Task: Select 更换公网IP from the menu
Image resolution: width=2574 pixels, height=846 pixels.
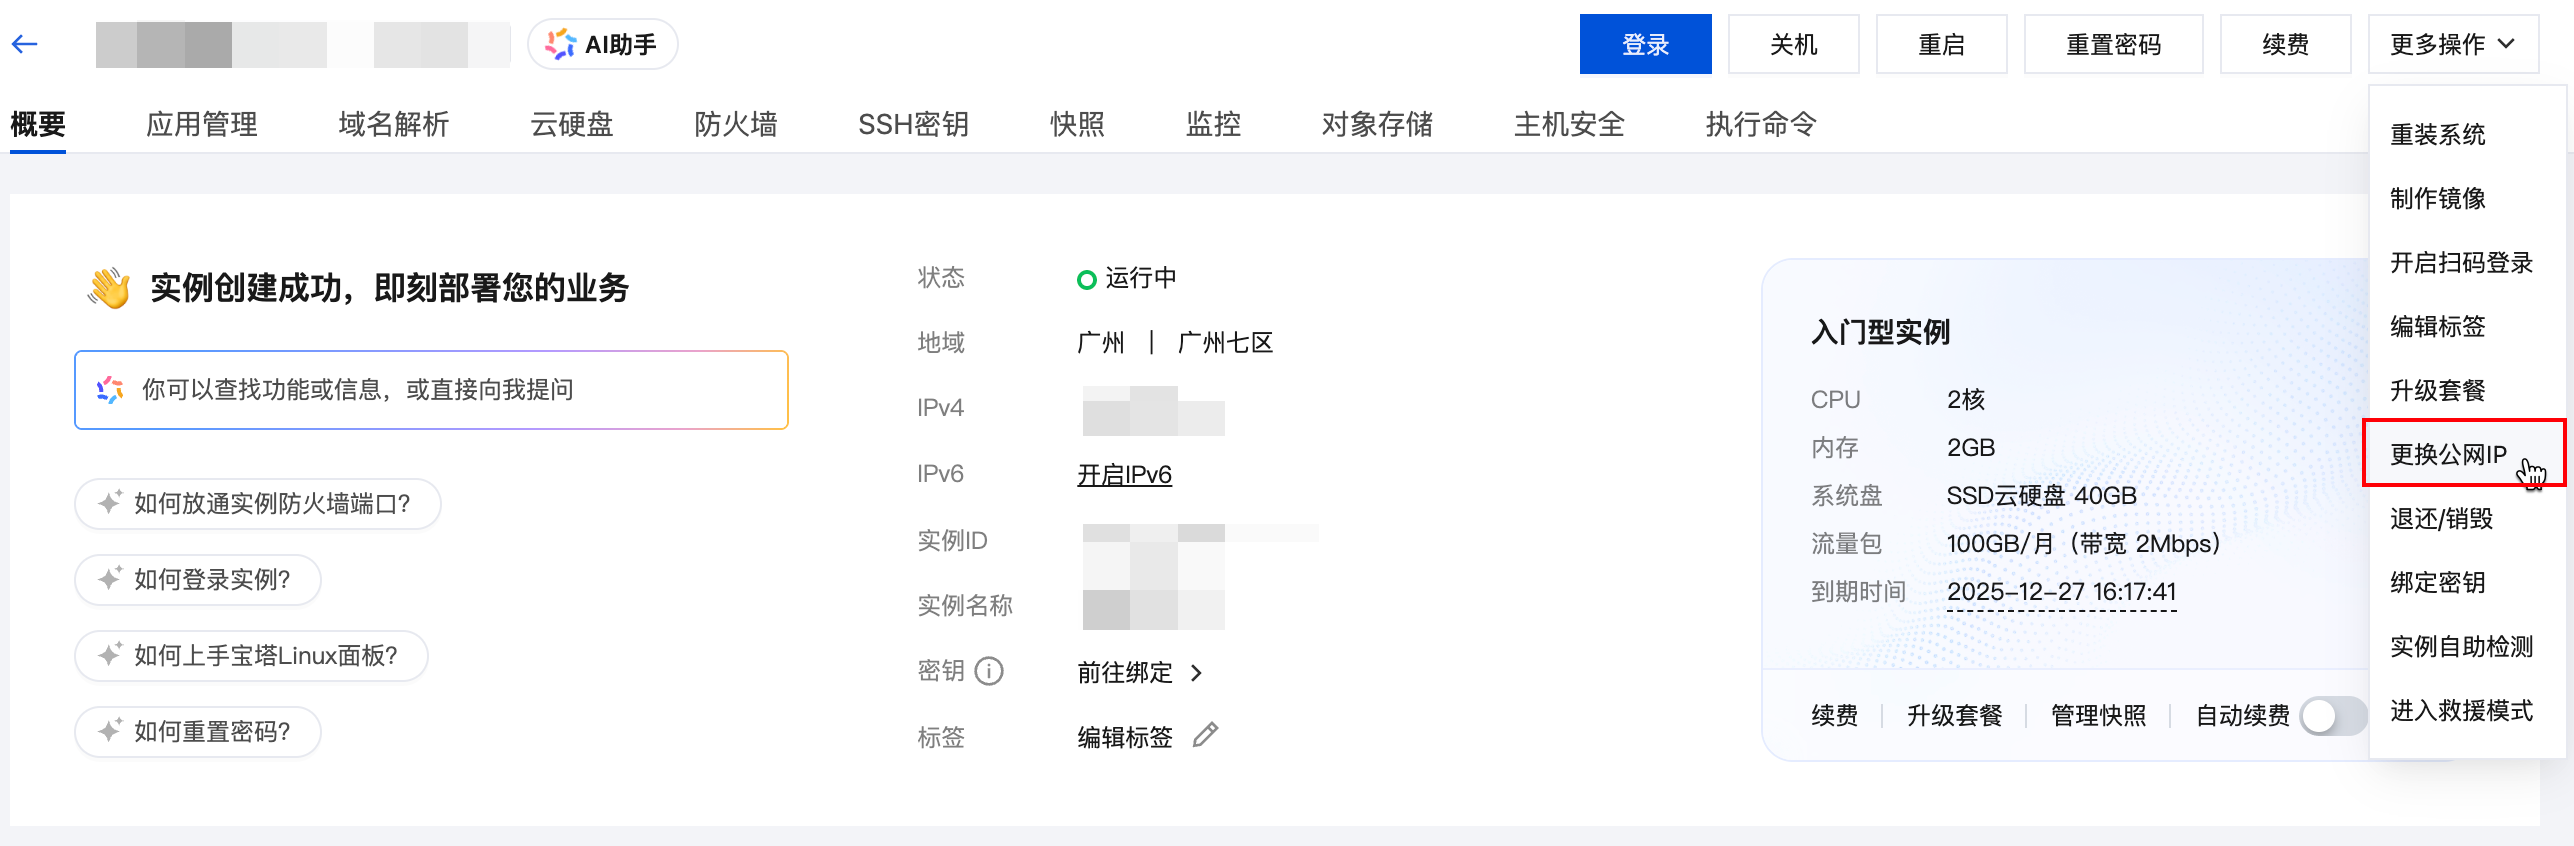Action: 2448,454
